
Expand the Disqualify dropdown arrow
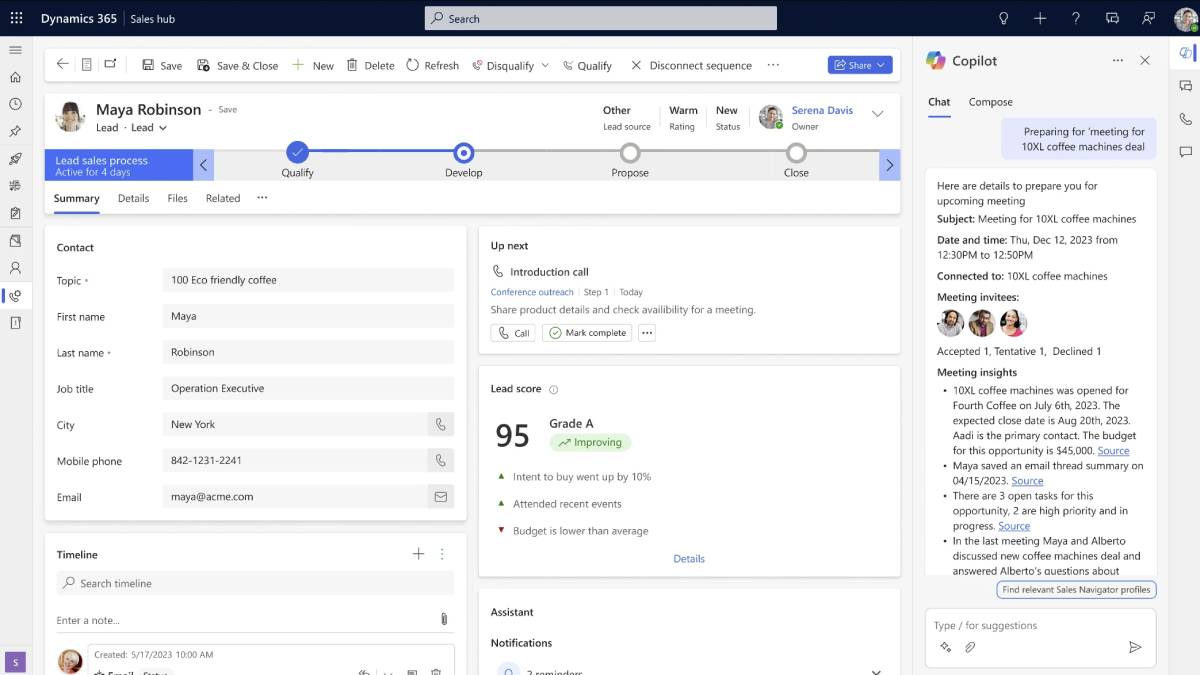coord(543,65)
